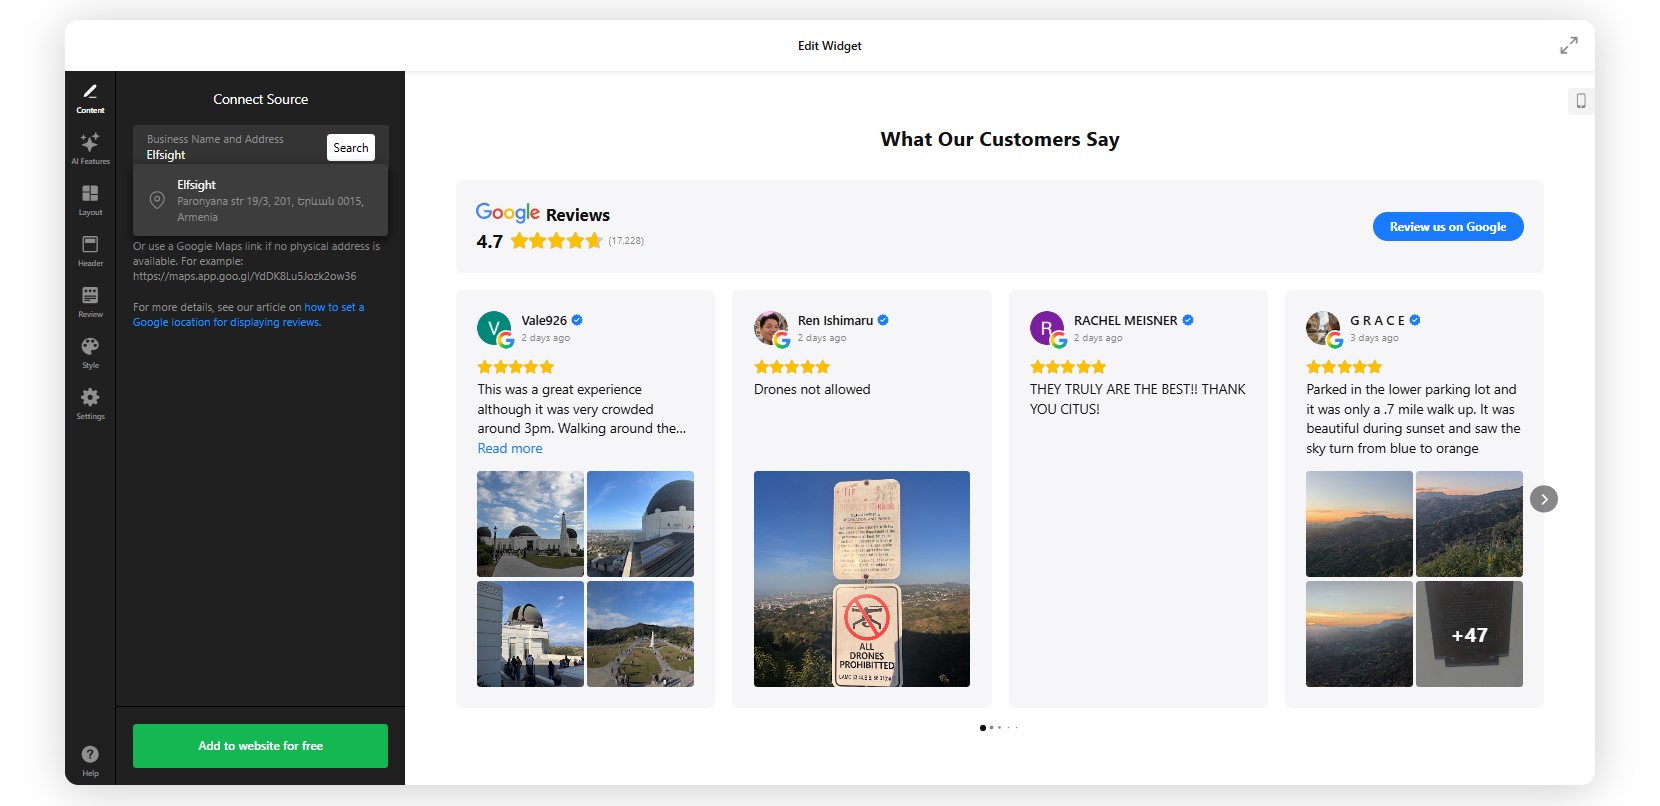Click GRACE profile photo
Viewport: 1660px width, 806px height.
(1324, 329)
